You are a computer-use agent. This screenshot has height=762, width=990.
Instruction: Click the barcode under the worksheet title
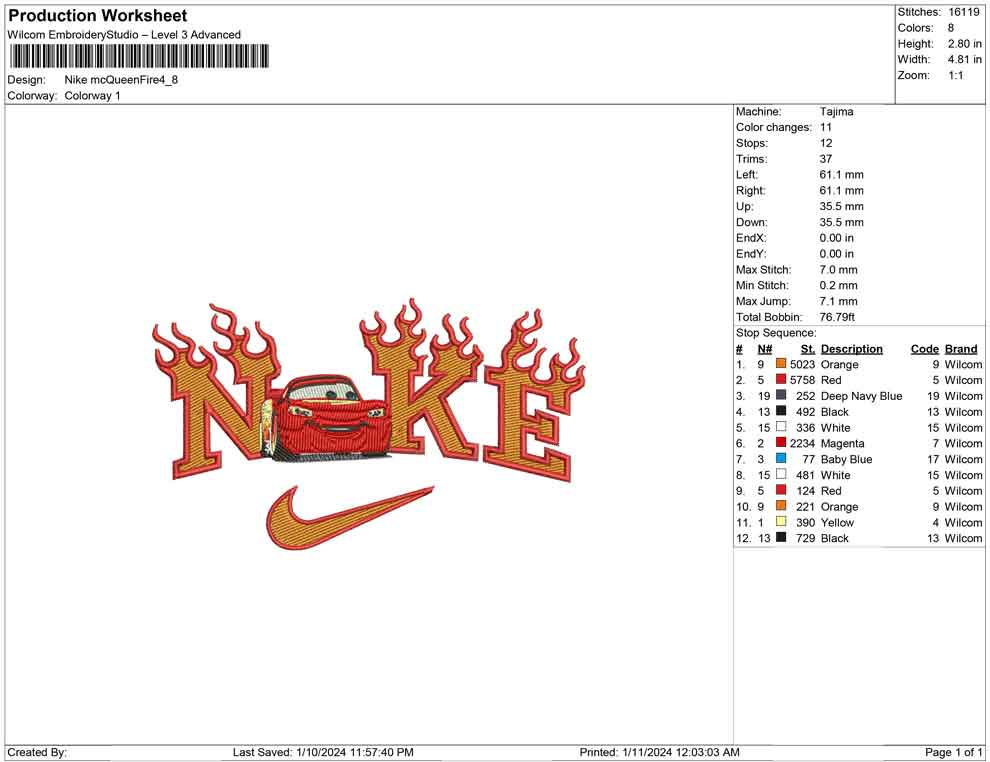pos(139,56)
